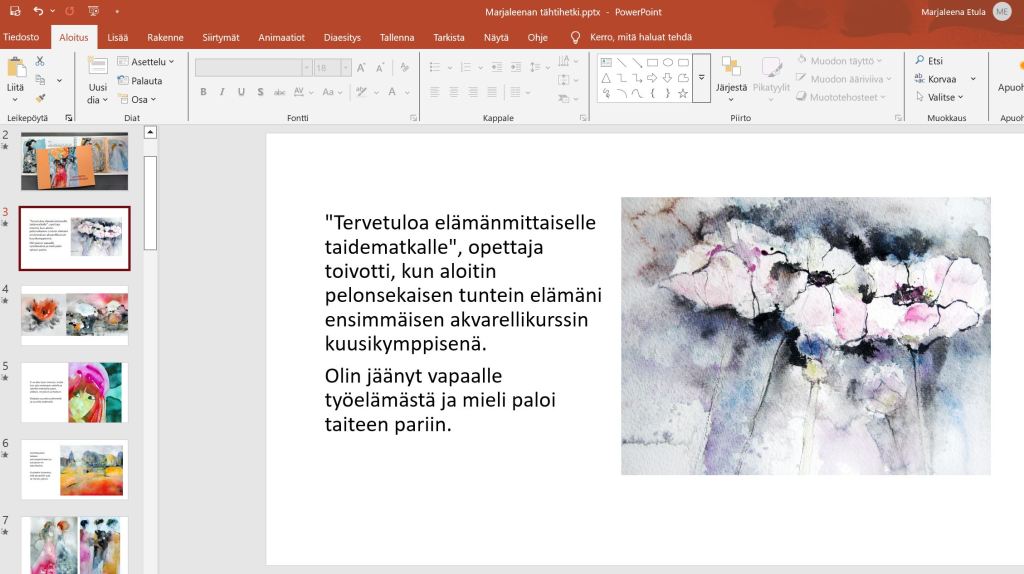Select slide 6 landscape thumbnail

[x=74, y=470]
